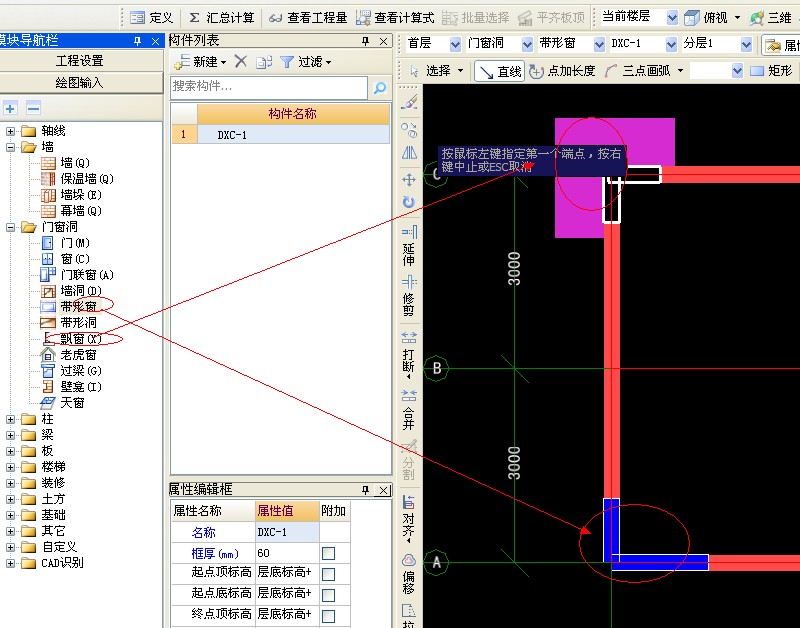Image resolution: width=800 pixels, height=628 pixels.
Task: Click the 偏移 offset tool
Action: [409, 574]
